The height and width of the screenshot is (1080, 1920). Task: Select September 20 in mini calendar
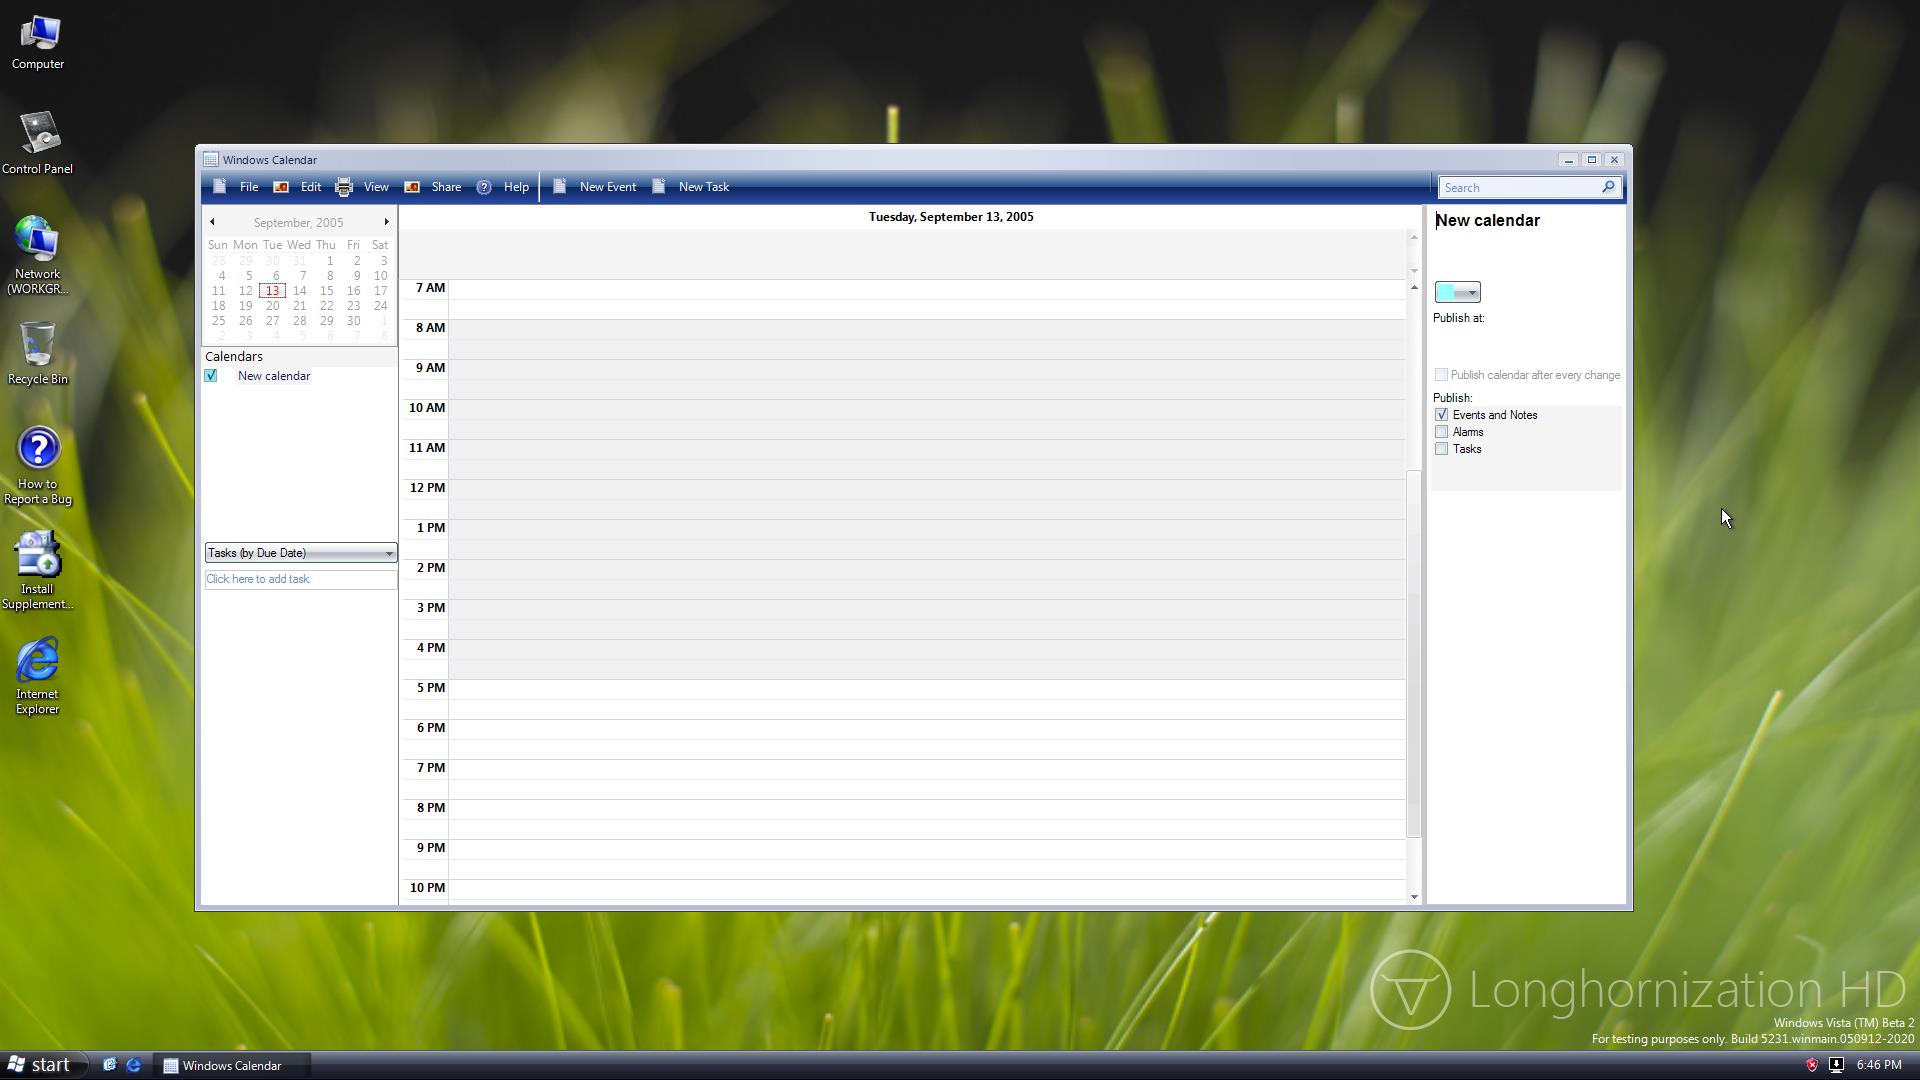click(x=272, y=306)
